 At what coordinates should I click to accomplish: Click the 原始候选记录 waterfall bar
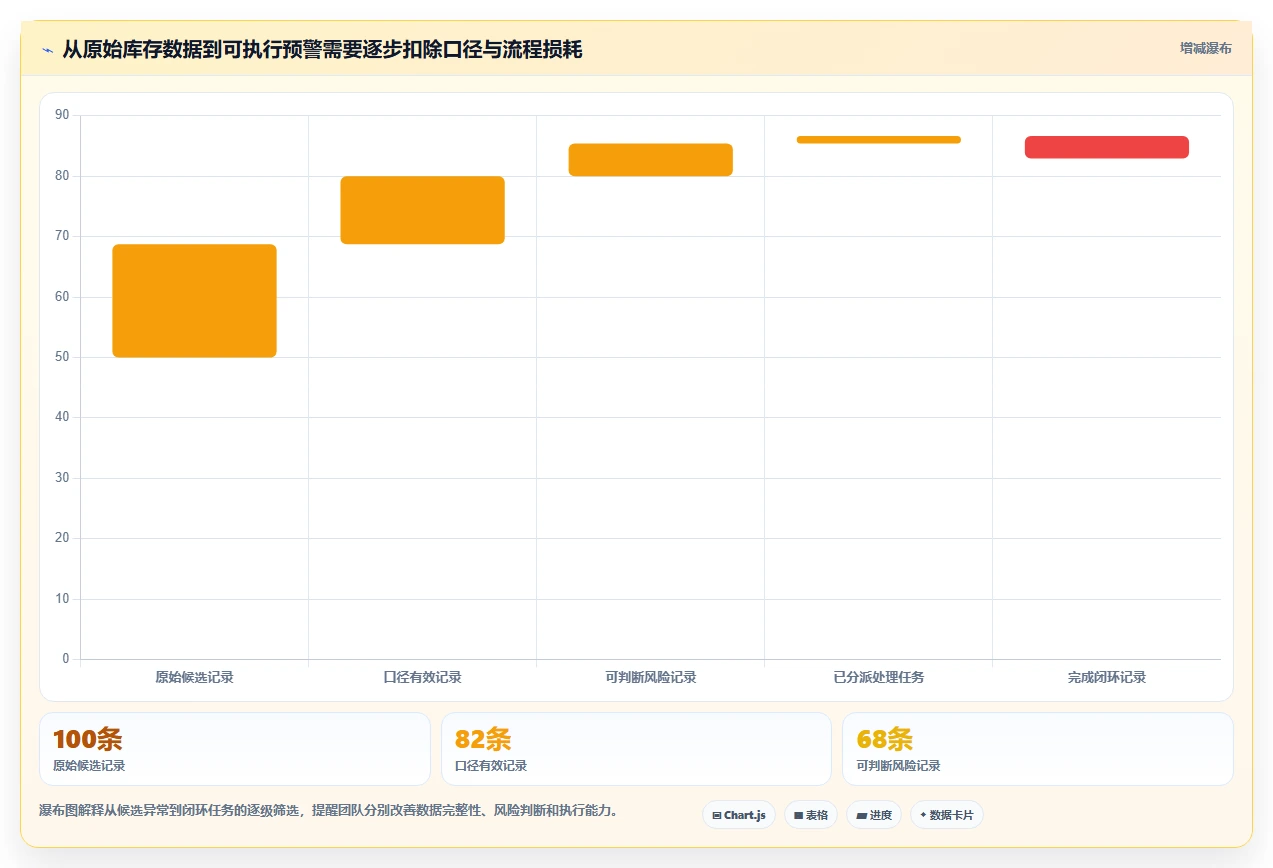pyautogui.click(x=194, y=301)
